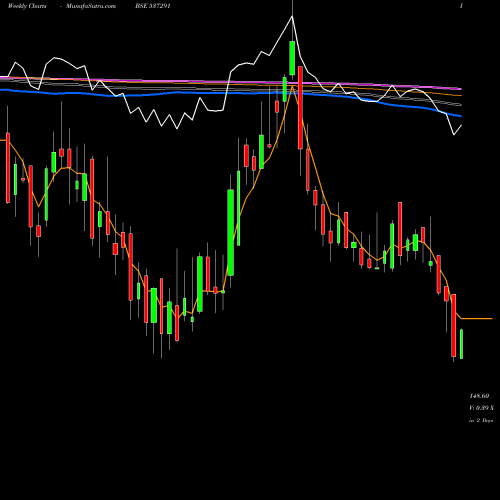The height and width of the screenshot is (500, 500).
Task: Click the 'in 2 Days' text
Action: (x=481, y=421)
